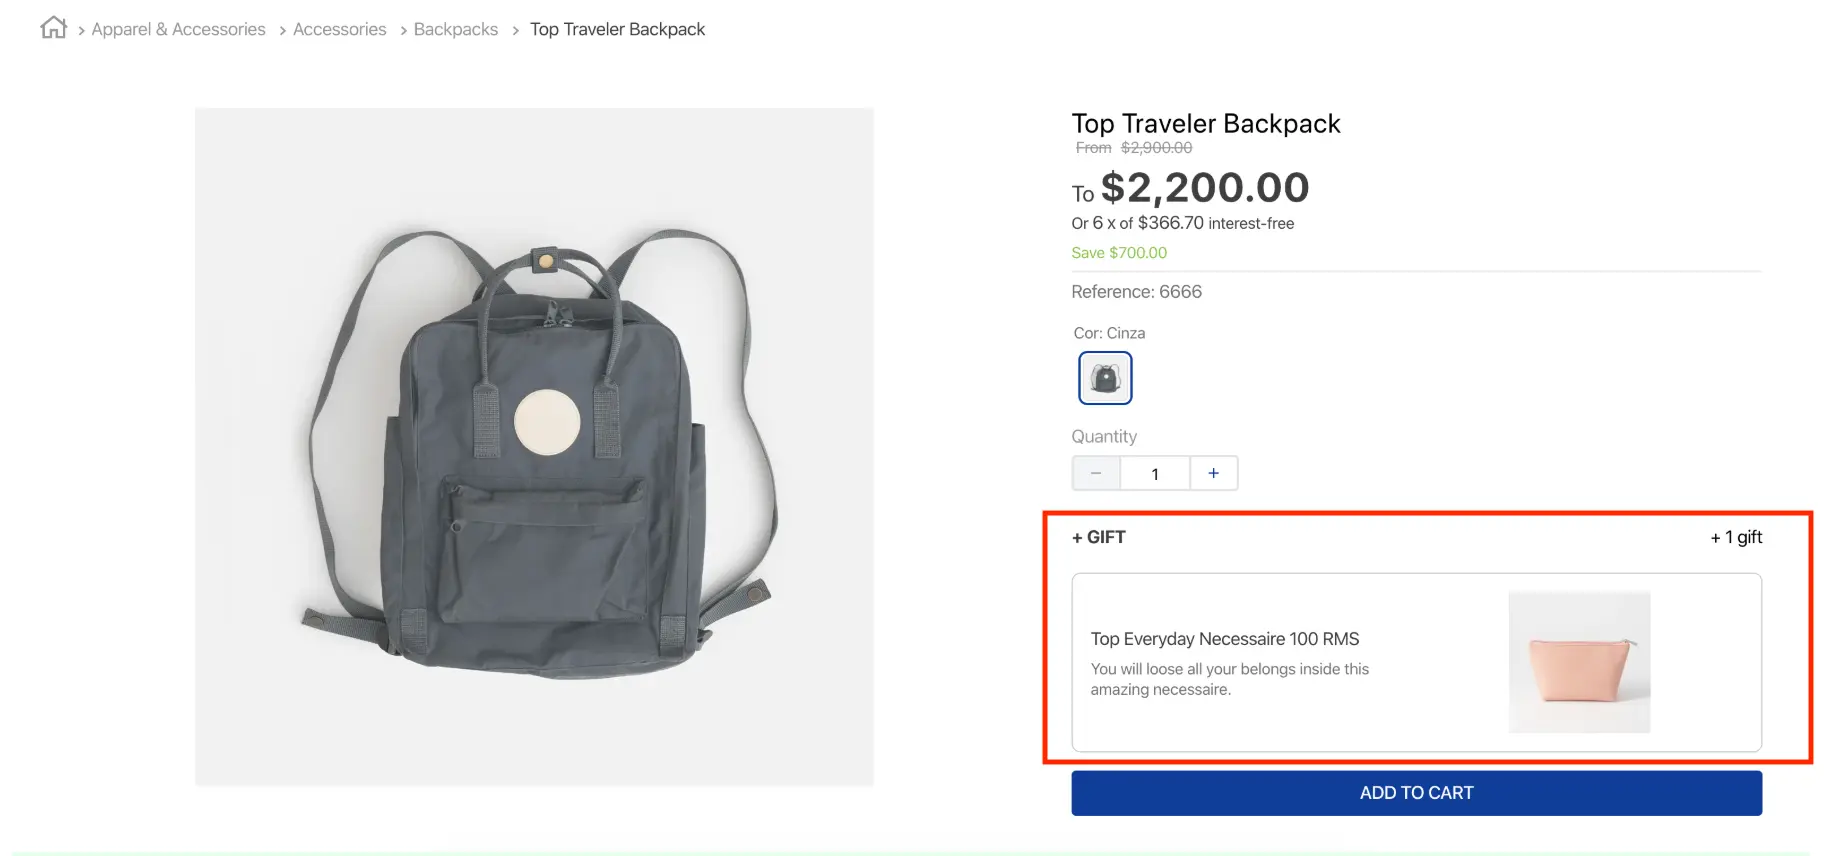Click the Top Traveler Backpack product title
Screen dimensions: 1848x856
(1205, 124)
